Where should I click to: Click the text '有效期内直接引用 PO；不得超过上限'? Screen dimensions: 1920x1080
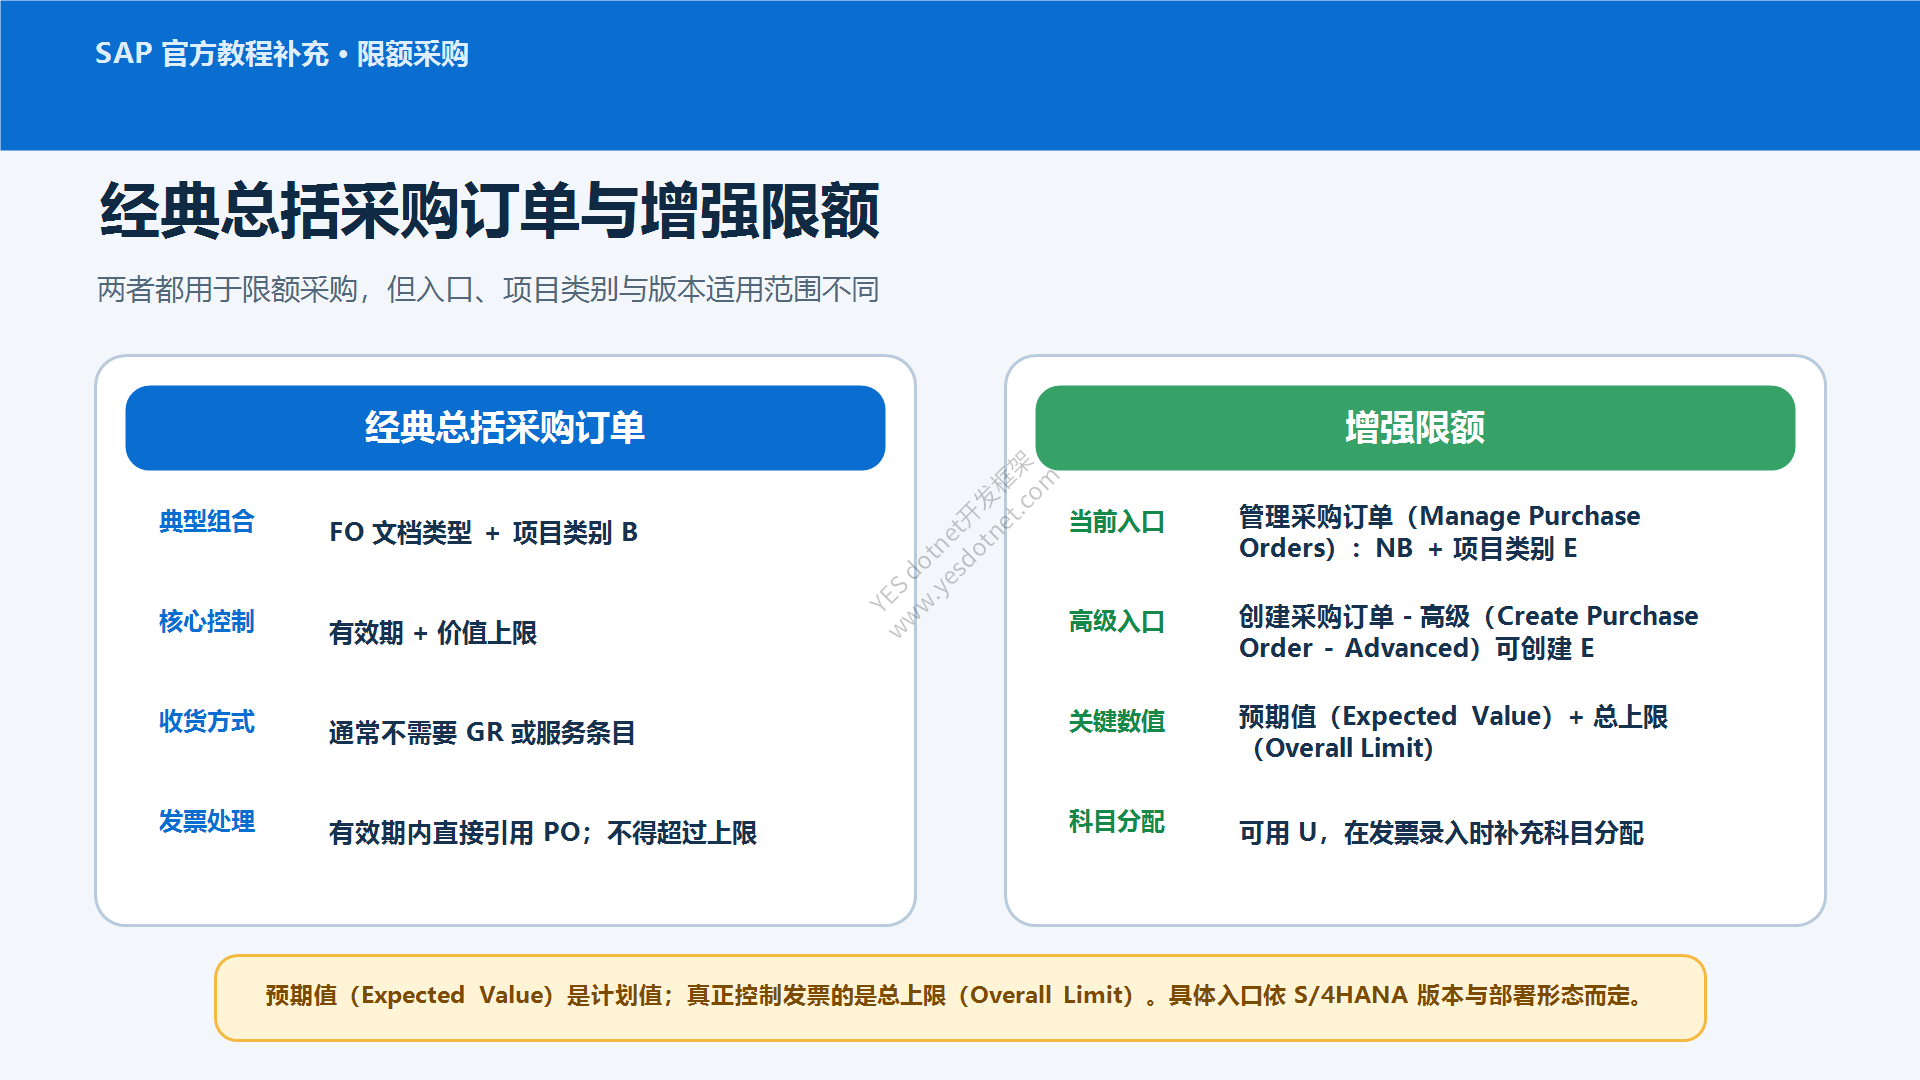click(x=543, y=833)
